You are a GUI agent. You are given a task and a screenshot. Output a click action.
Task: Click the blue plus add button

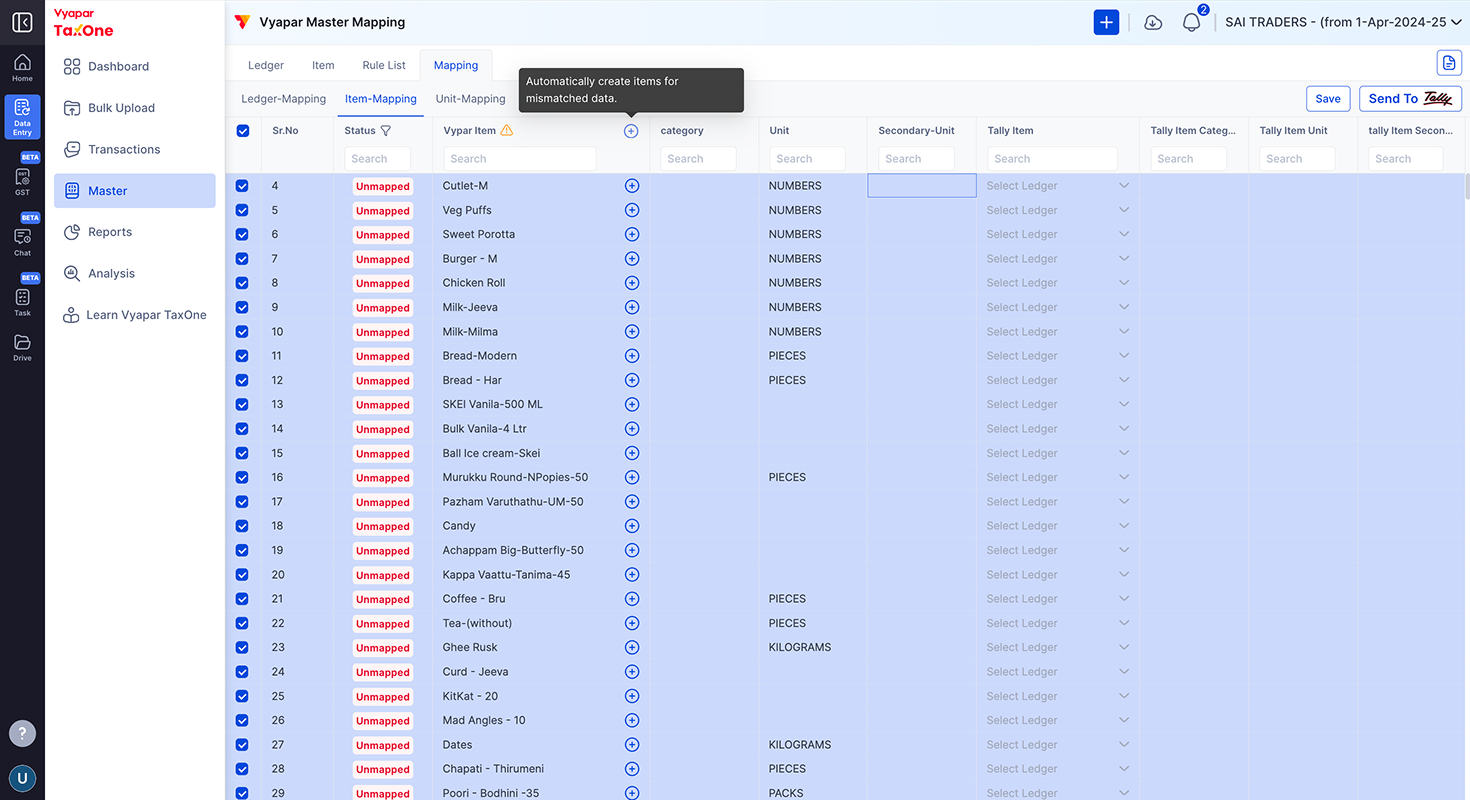(1106, 22)
